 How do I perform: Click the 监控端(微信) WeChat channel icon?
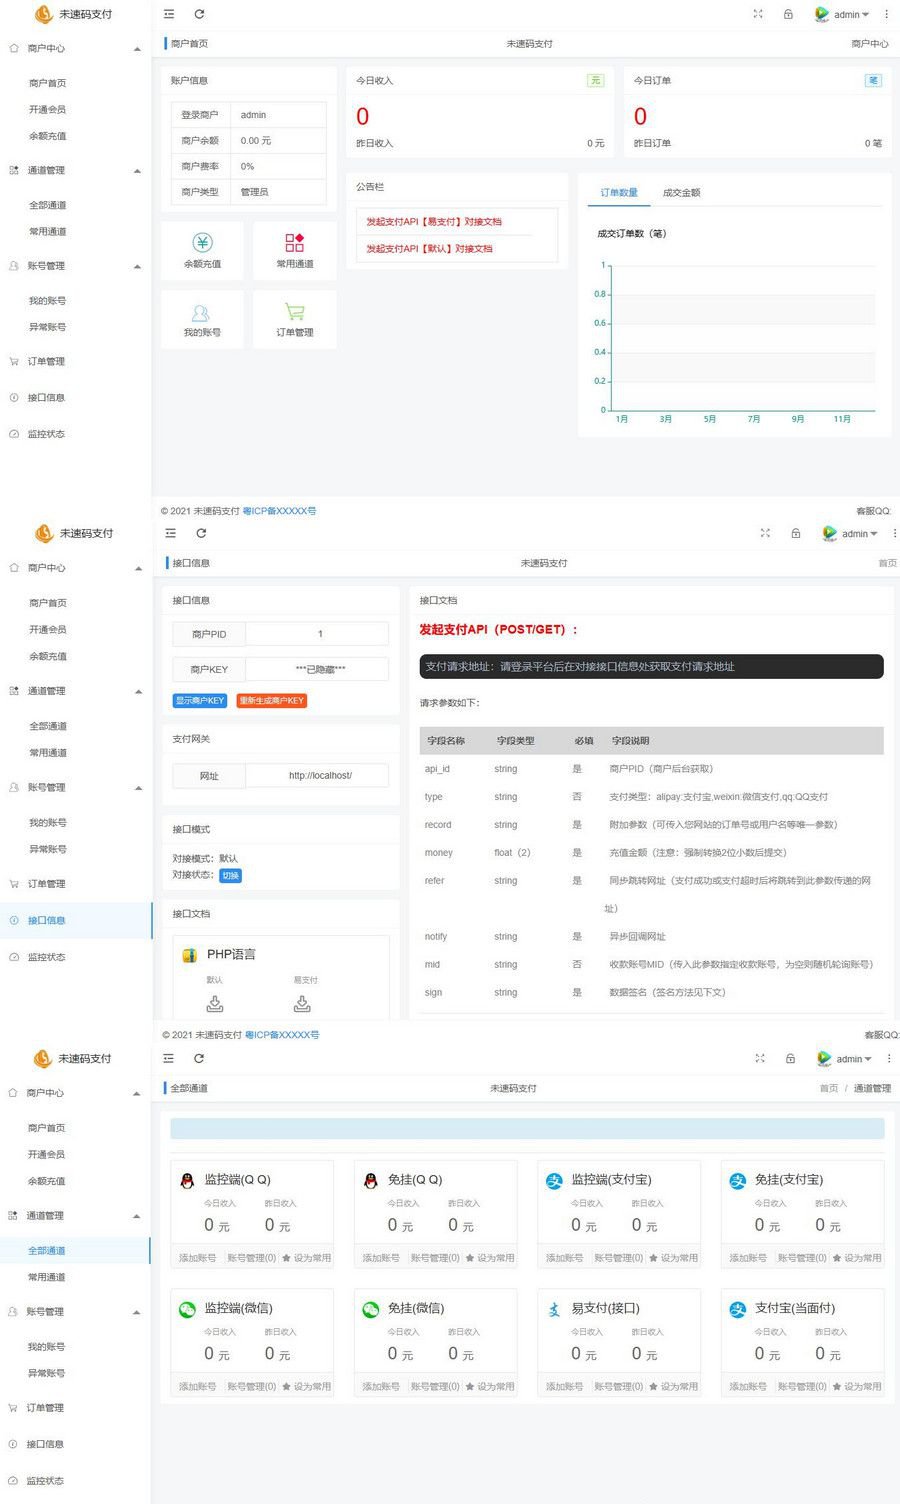[x=187, y=1309]
